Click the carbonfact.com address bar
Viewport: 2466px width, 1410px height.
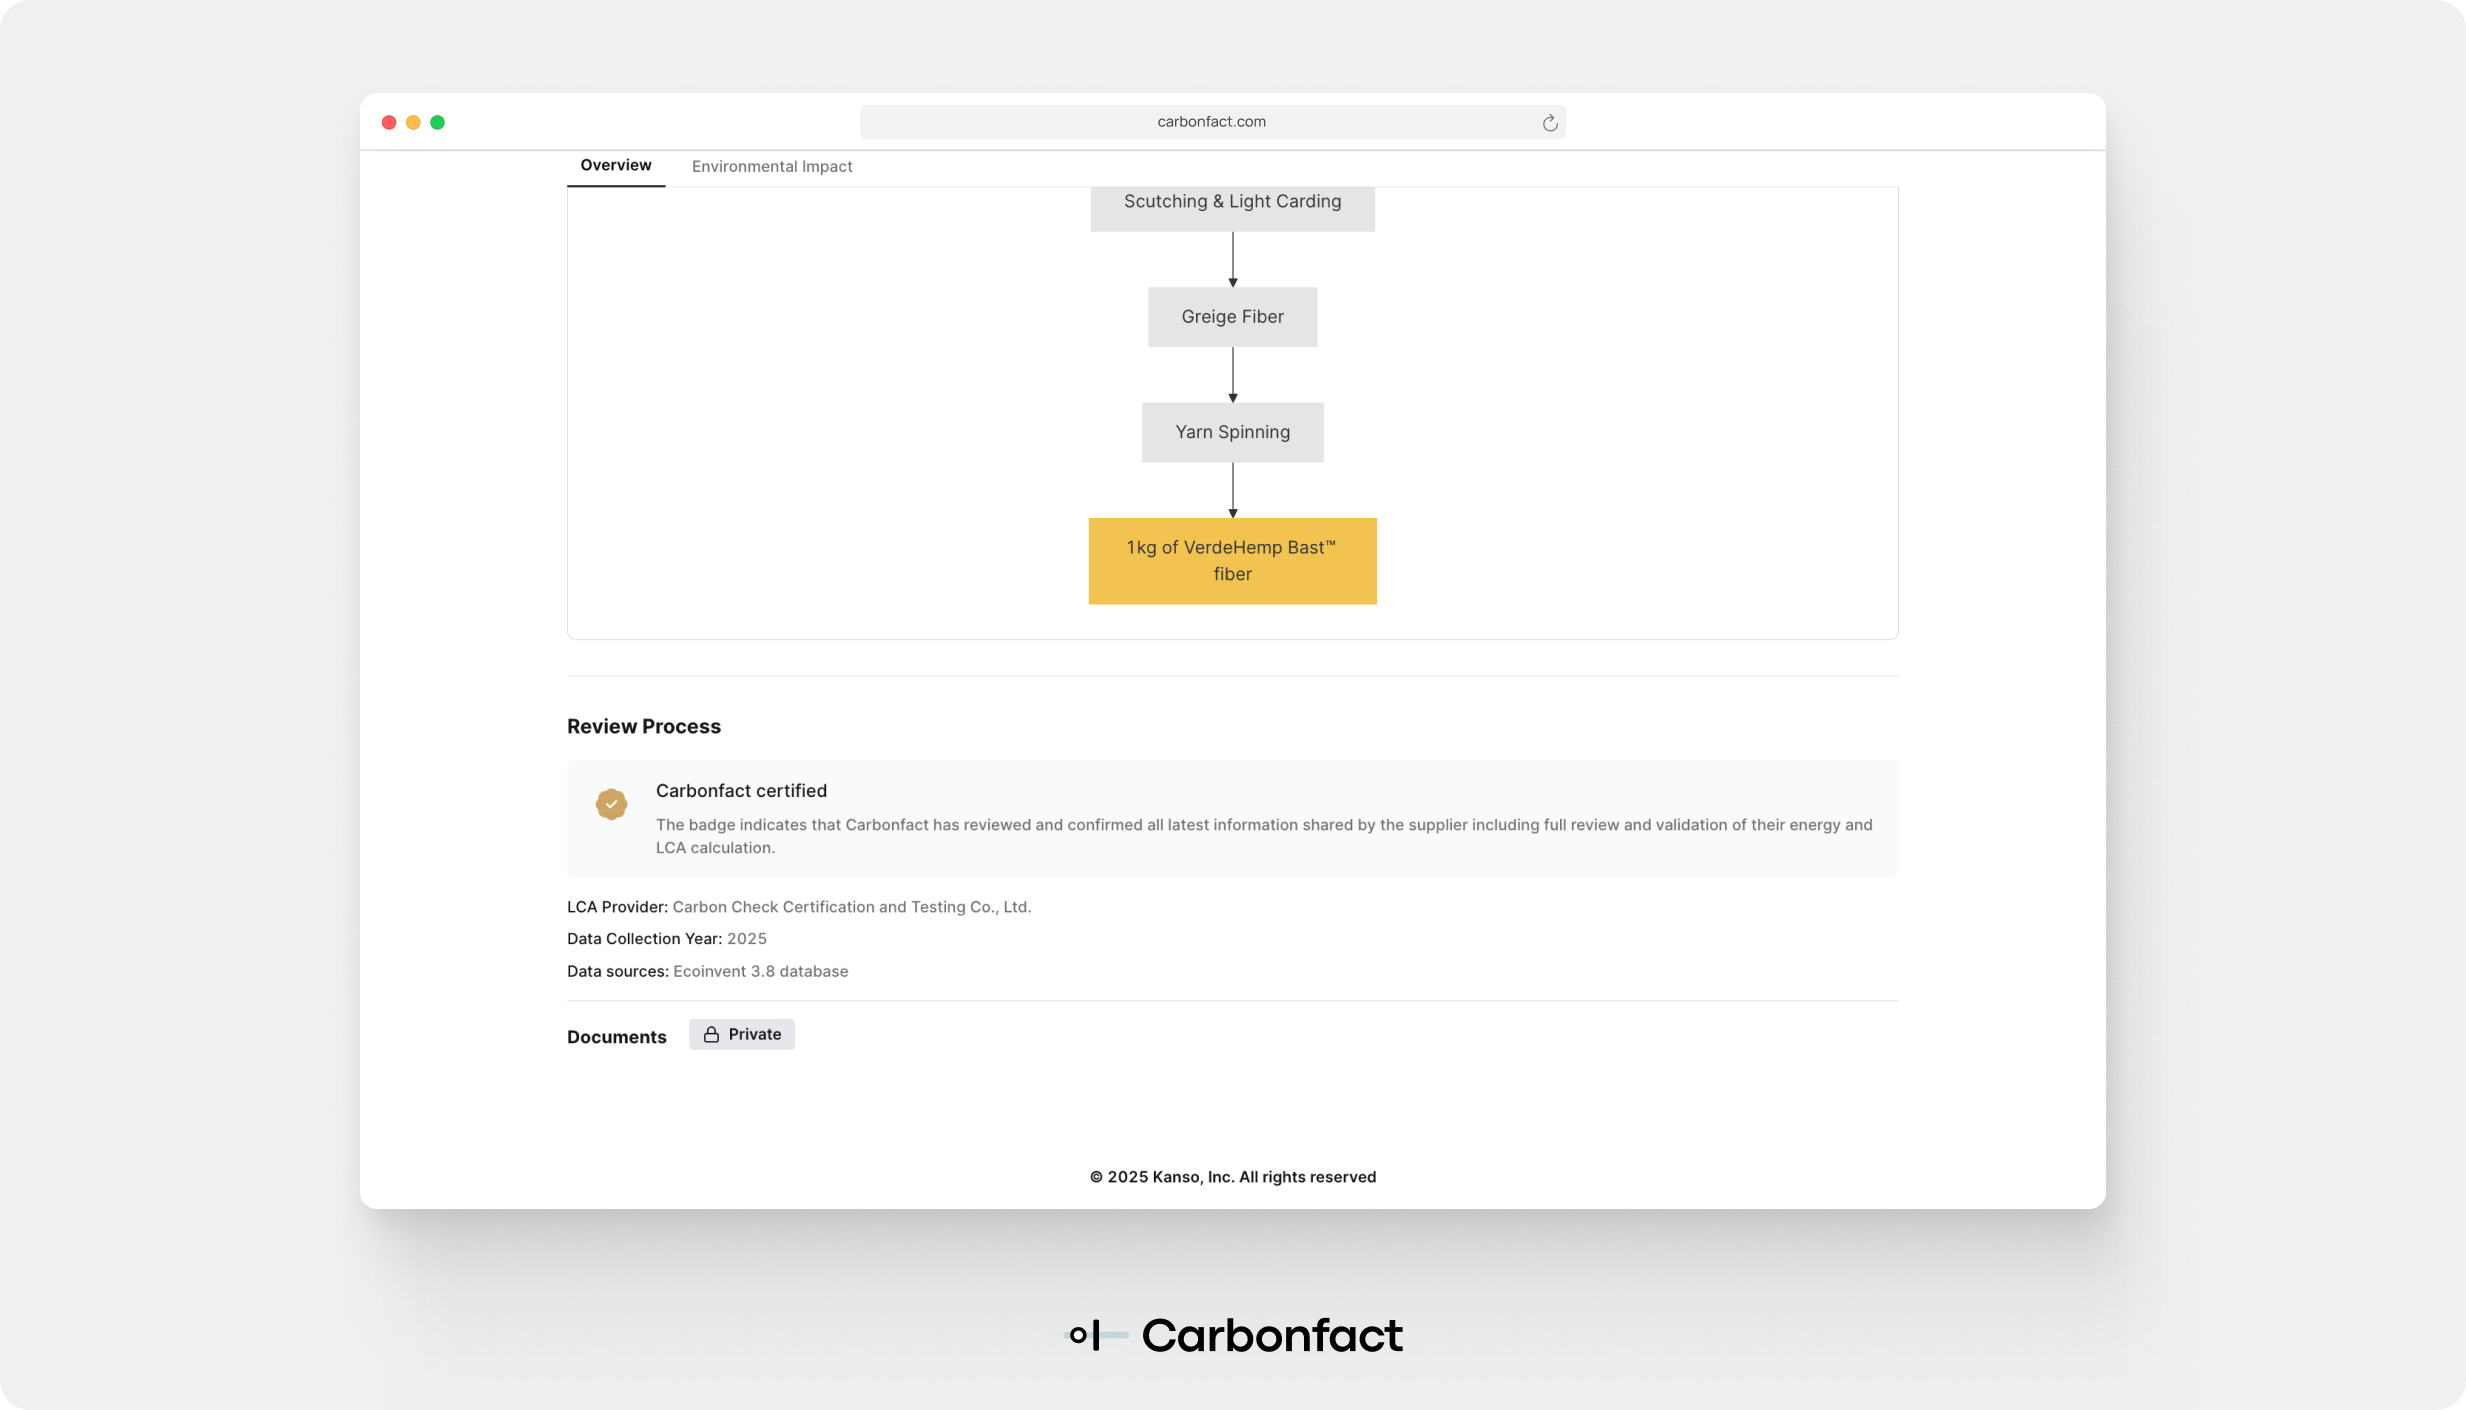(1210, 122)
